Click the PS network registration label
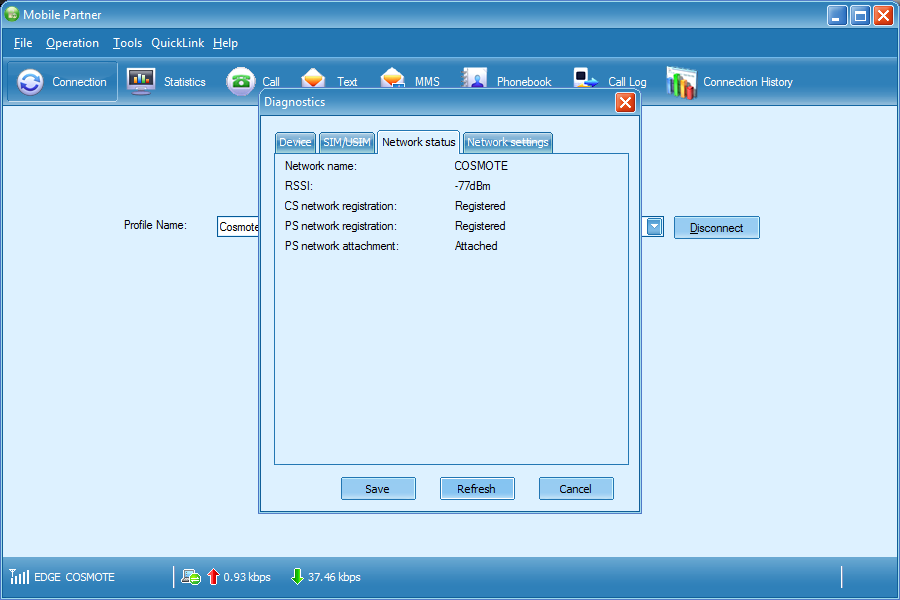Viewport: 900px width, 600px height. (x=340, y=226)
